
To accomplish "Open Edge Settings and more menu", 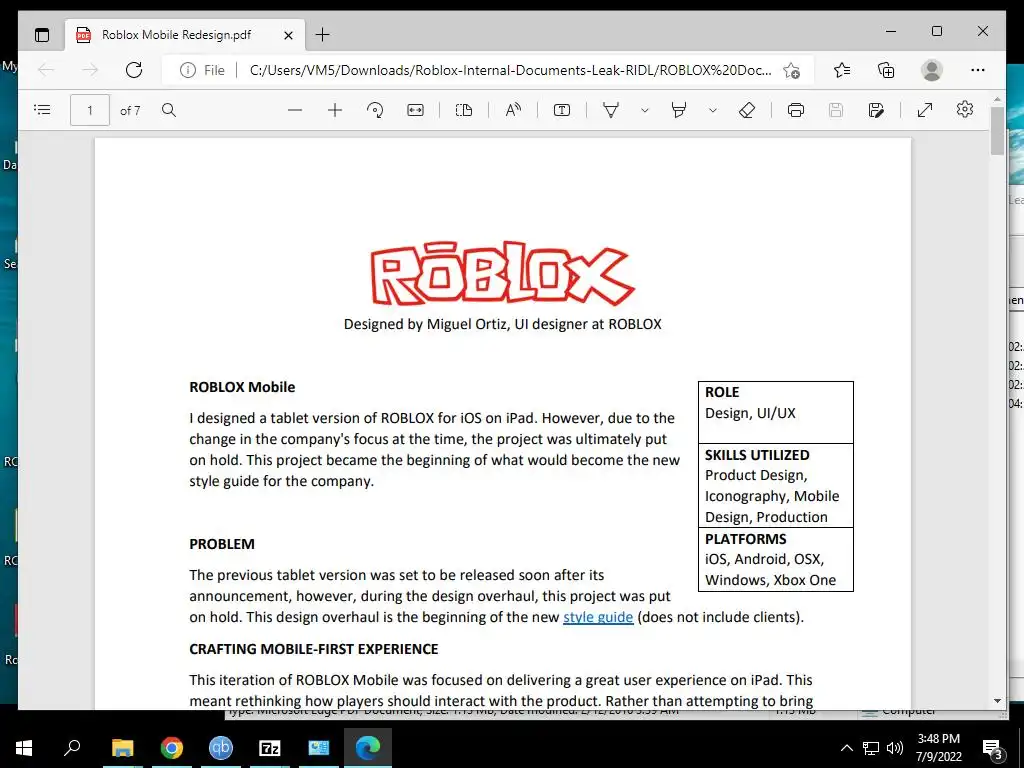I will tap(978, 70).
